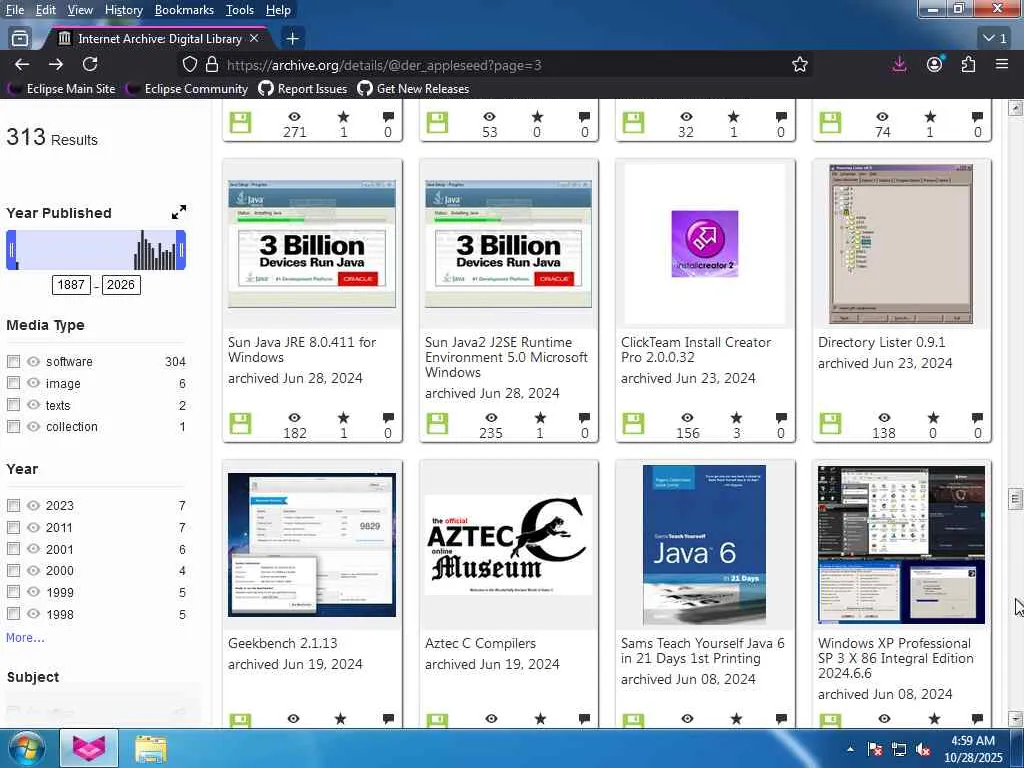Click the pink browser taskbar icon
The height and width of the screenshot is (768, 1024).
[89, 748]
